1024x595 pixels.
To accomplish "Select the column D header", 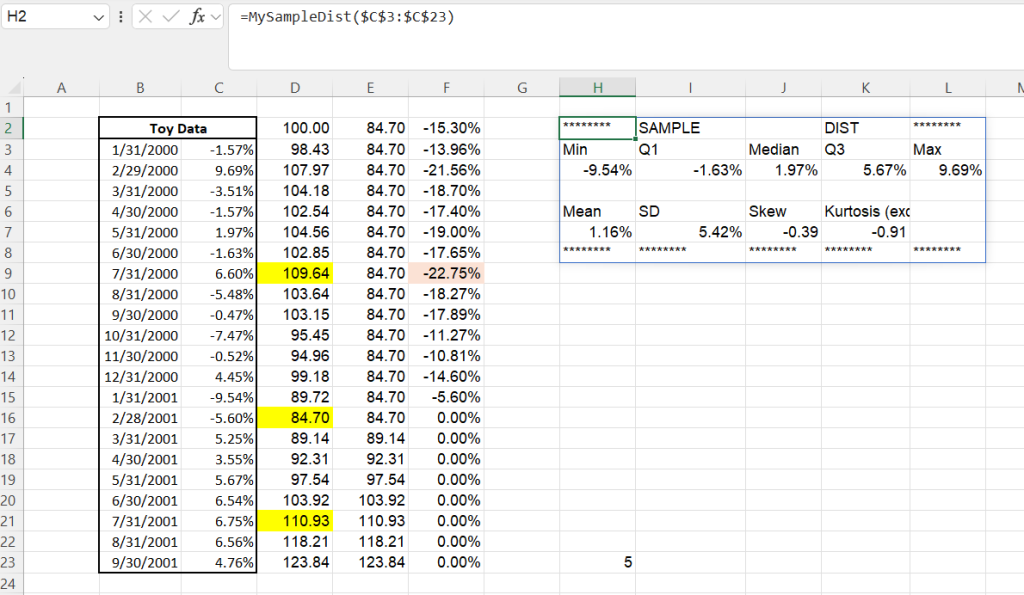I will point(295,88).
